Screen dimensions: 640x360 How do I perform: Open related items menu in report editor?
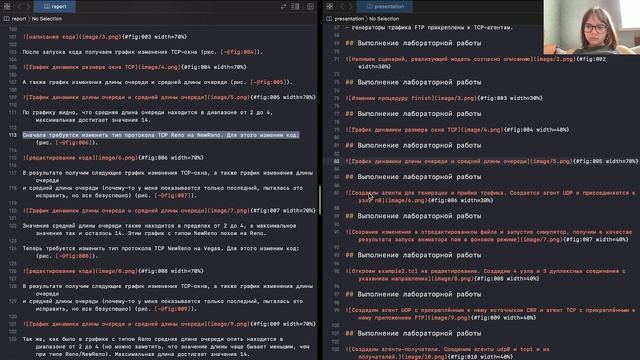[x=7, y=7]
